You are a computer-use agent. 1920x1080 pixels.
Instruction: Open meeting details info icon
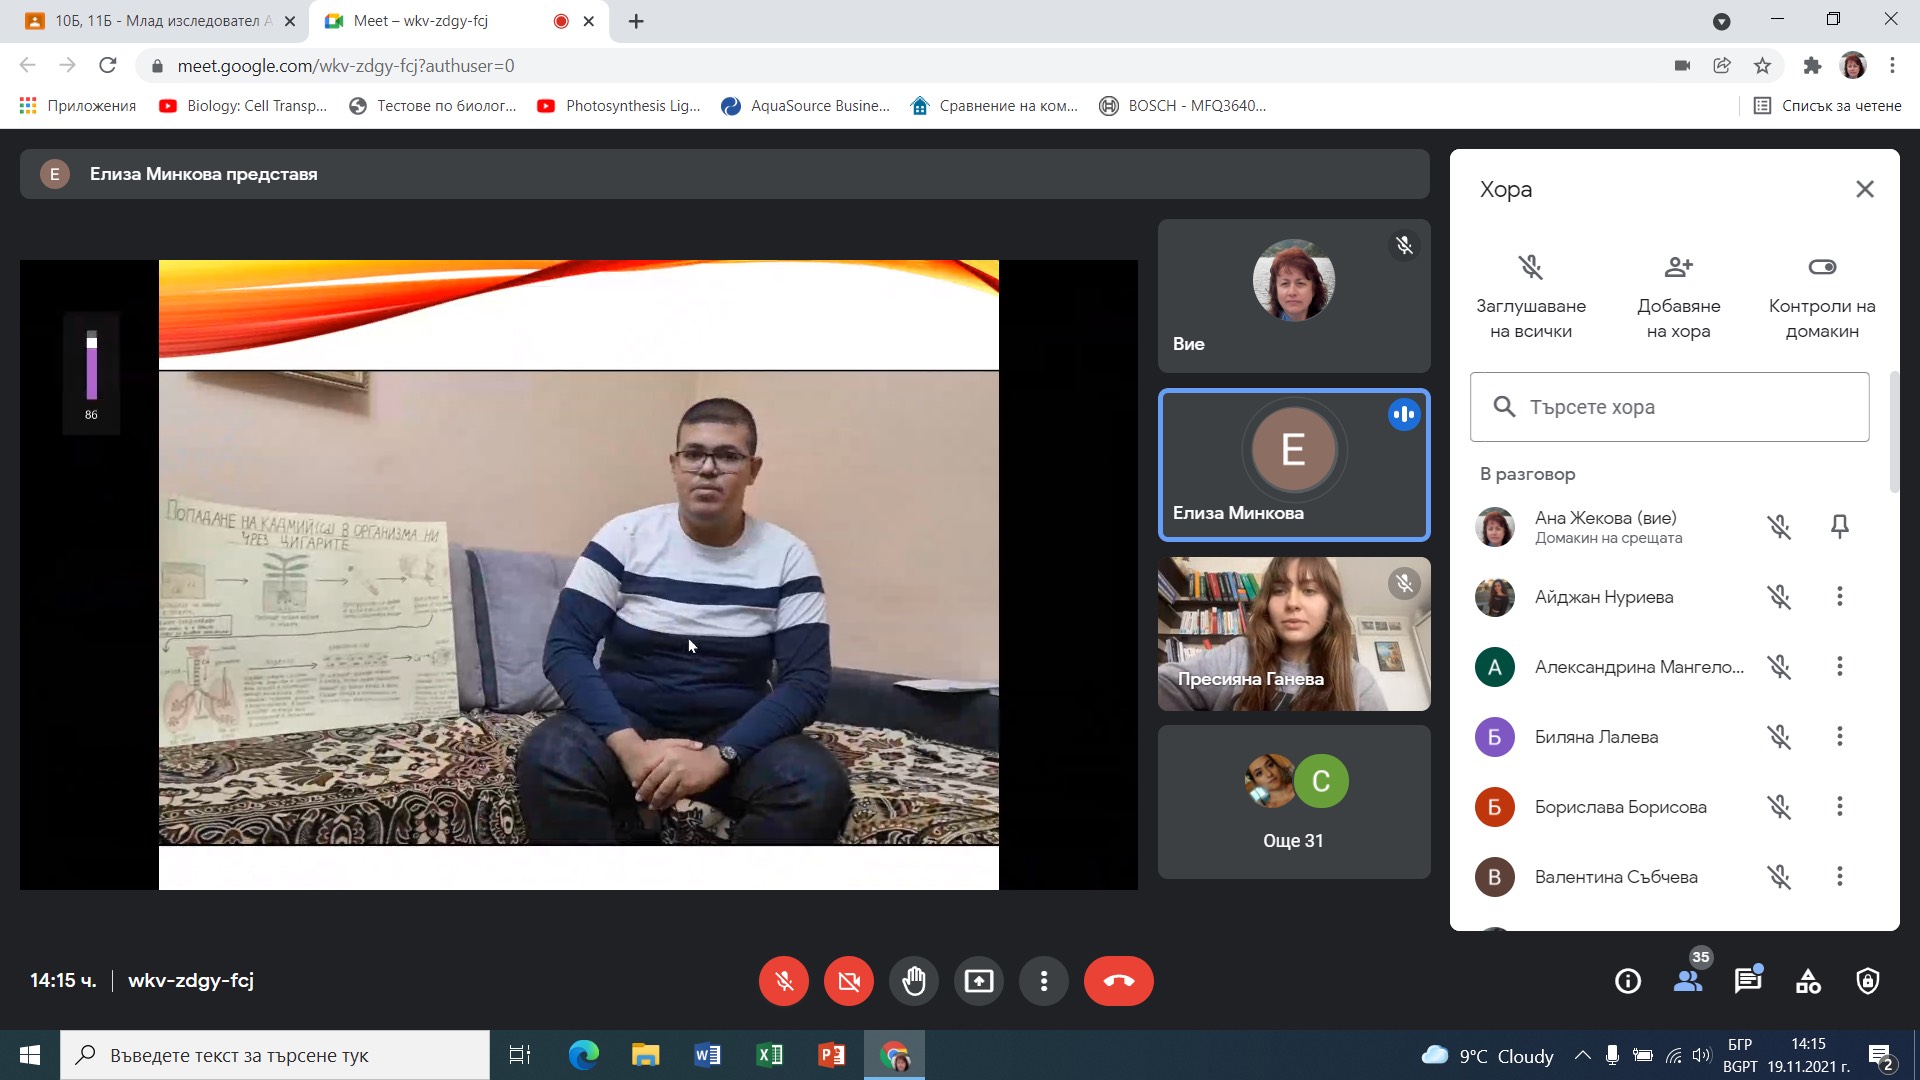coord(1628,981)
